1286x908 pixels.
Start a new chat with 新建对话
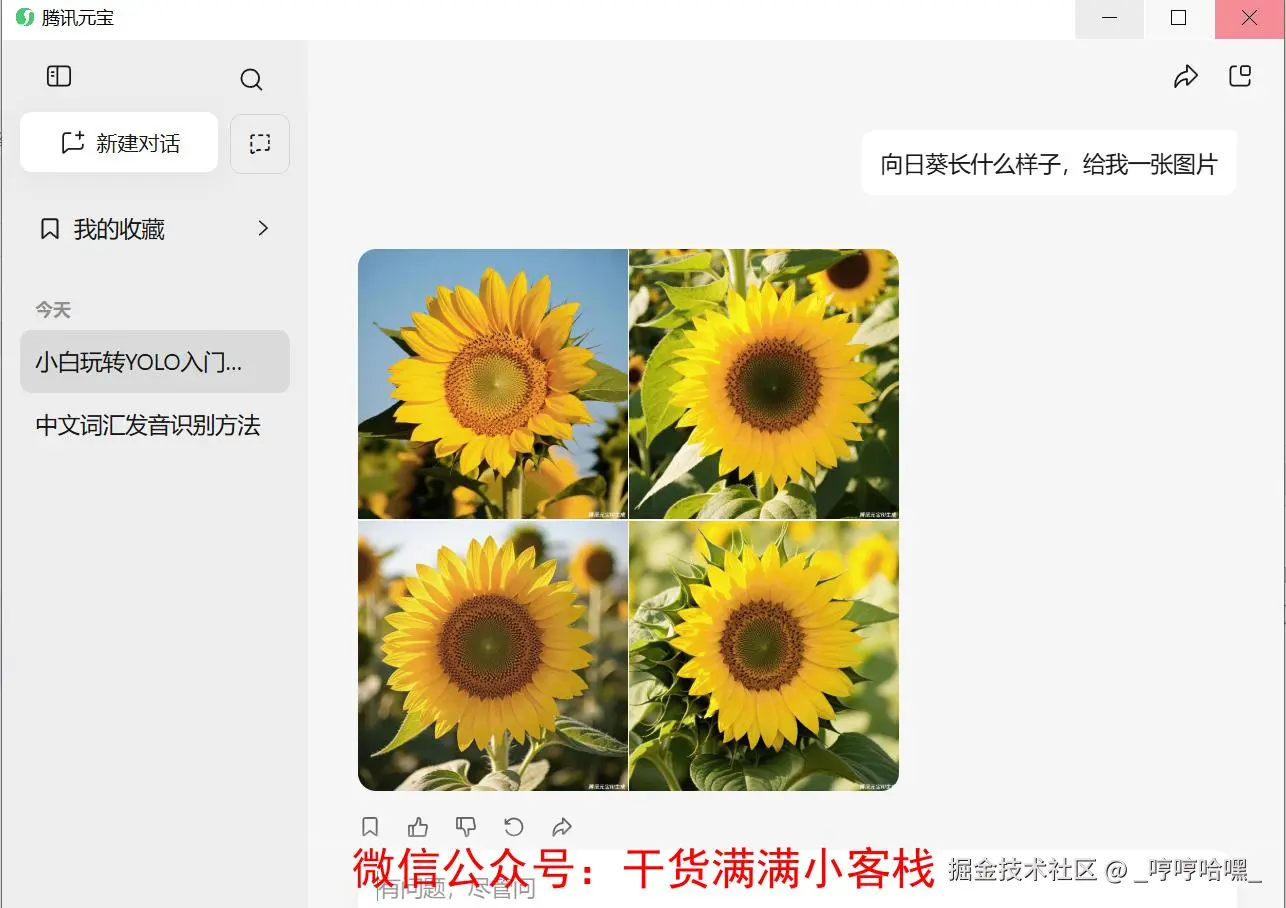118,142
